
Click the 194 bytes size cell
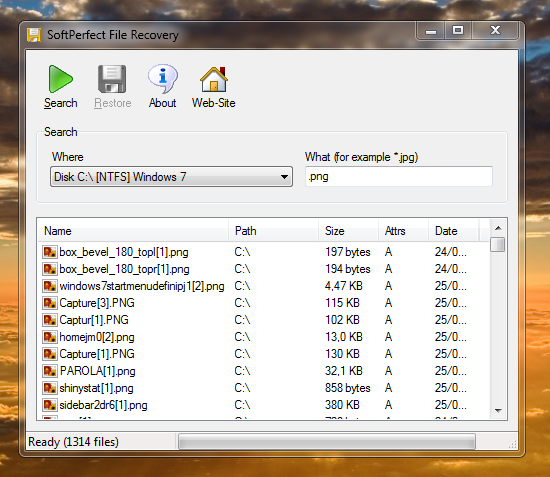pos(348,269)
